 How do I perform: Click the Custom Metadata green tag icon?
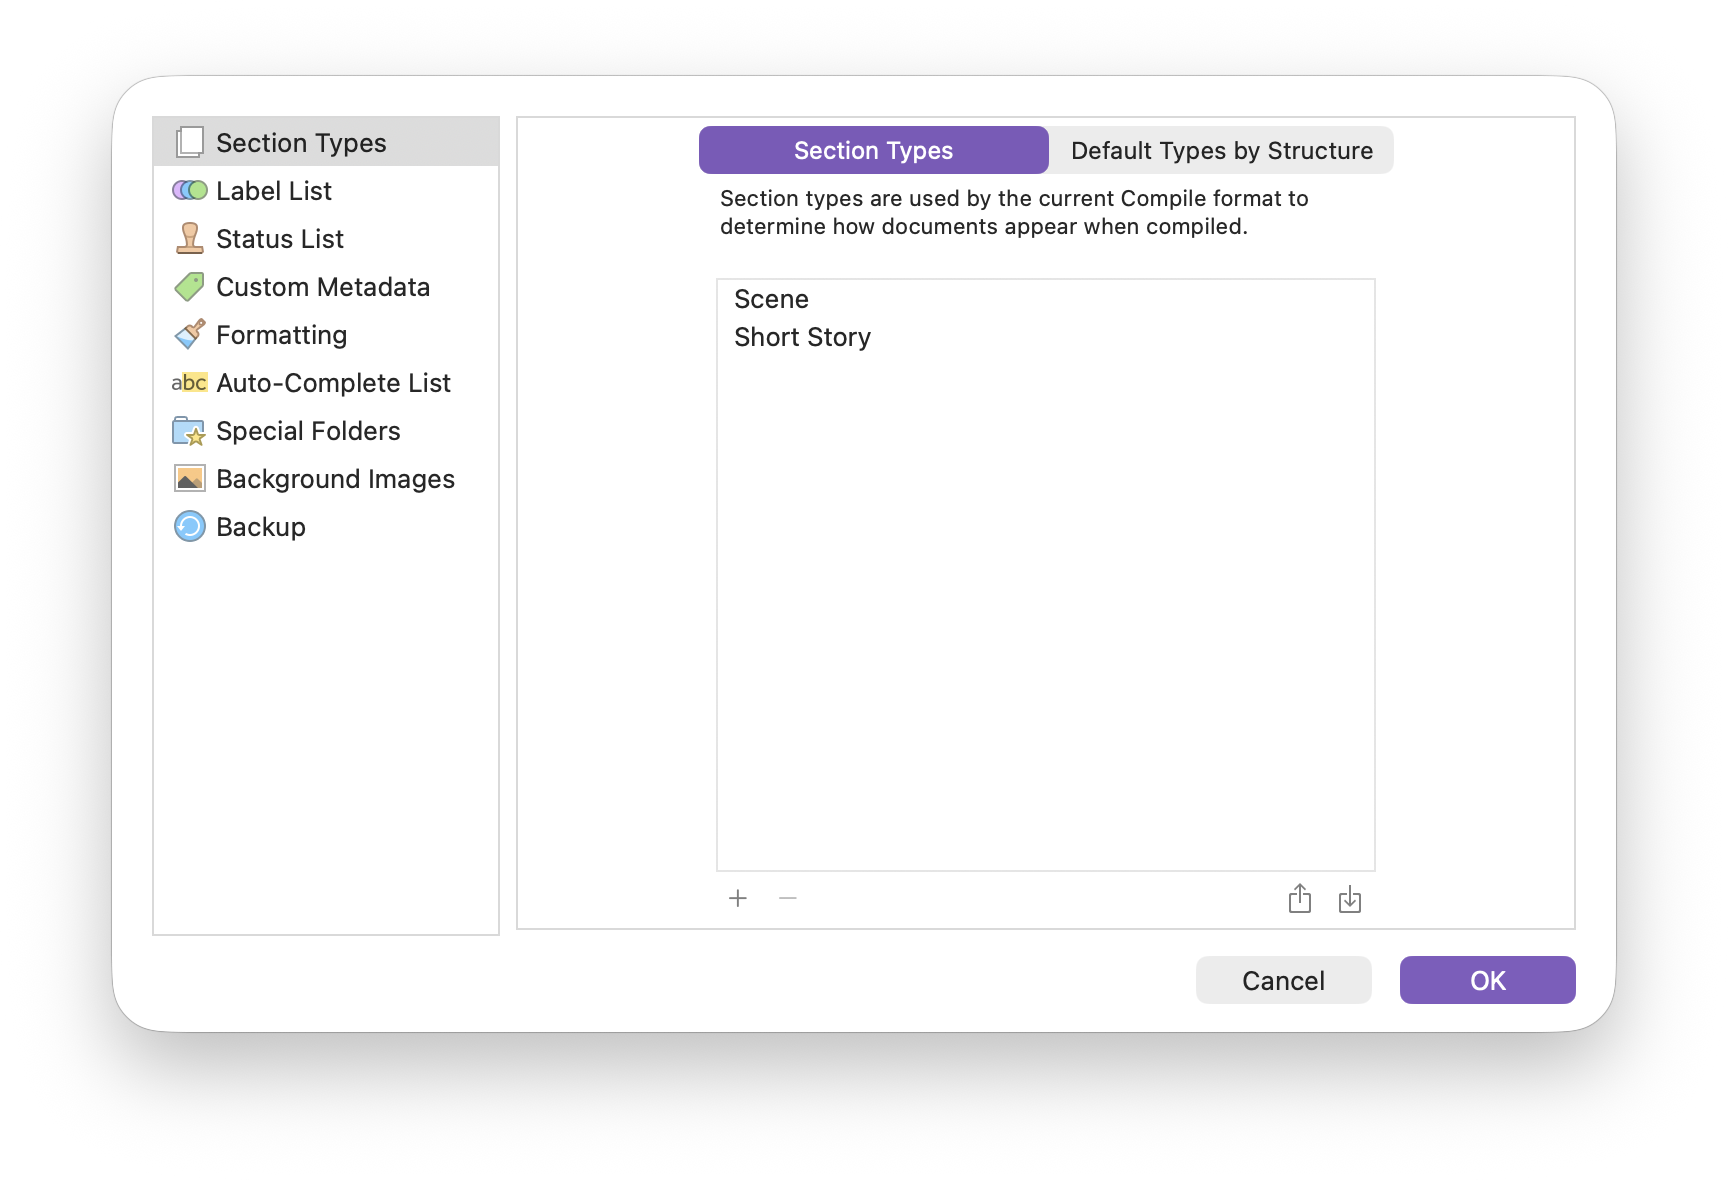point(189,287)
